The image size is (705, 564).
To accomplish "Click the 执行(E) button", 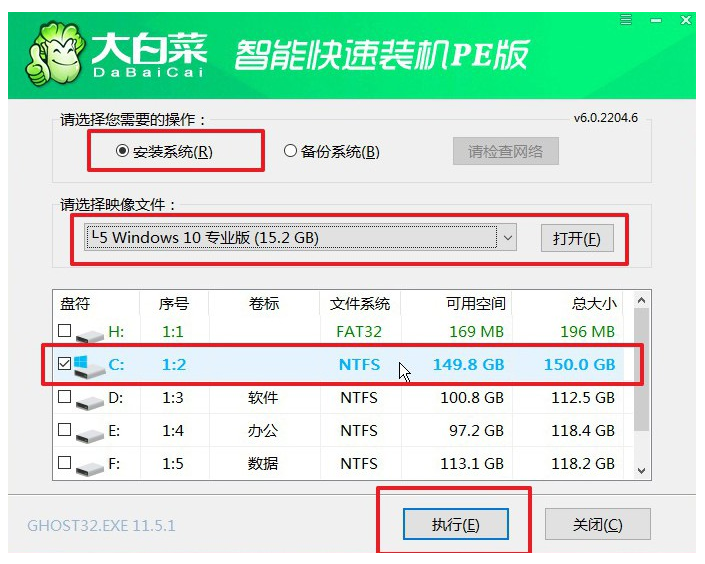I will (455, 524).
